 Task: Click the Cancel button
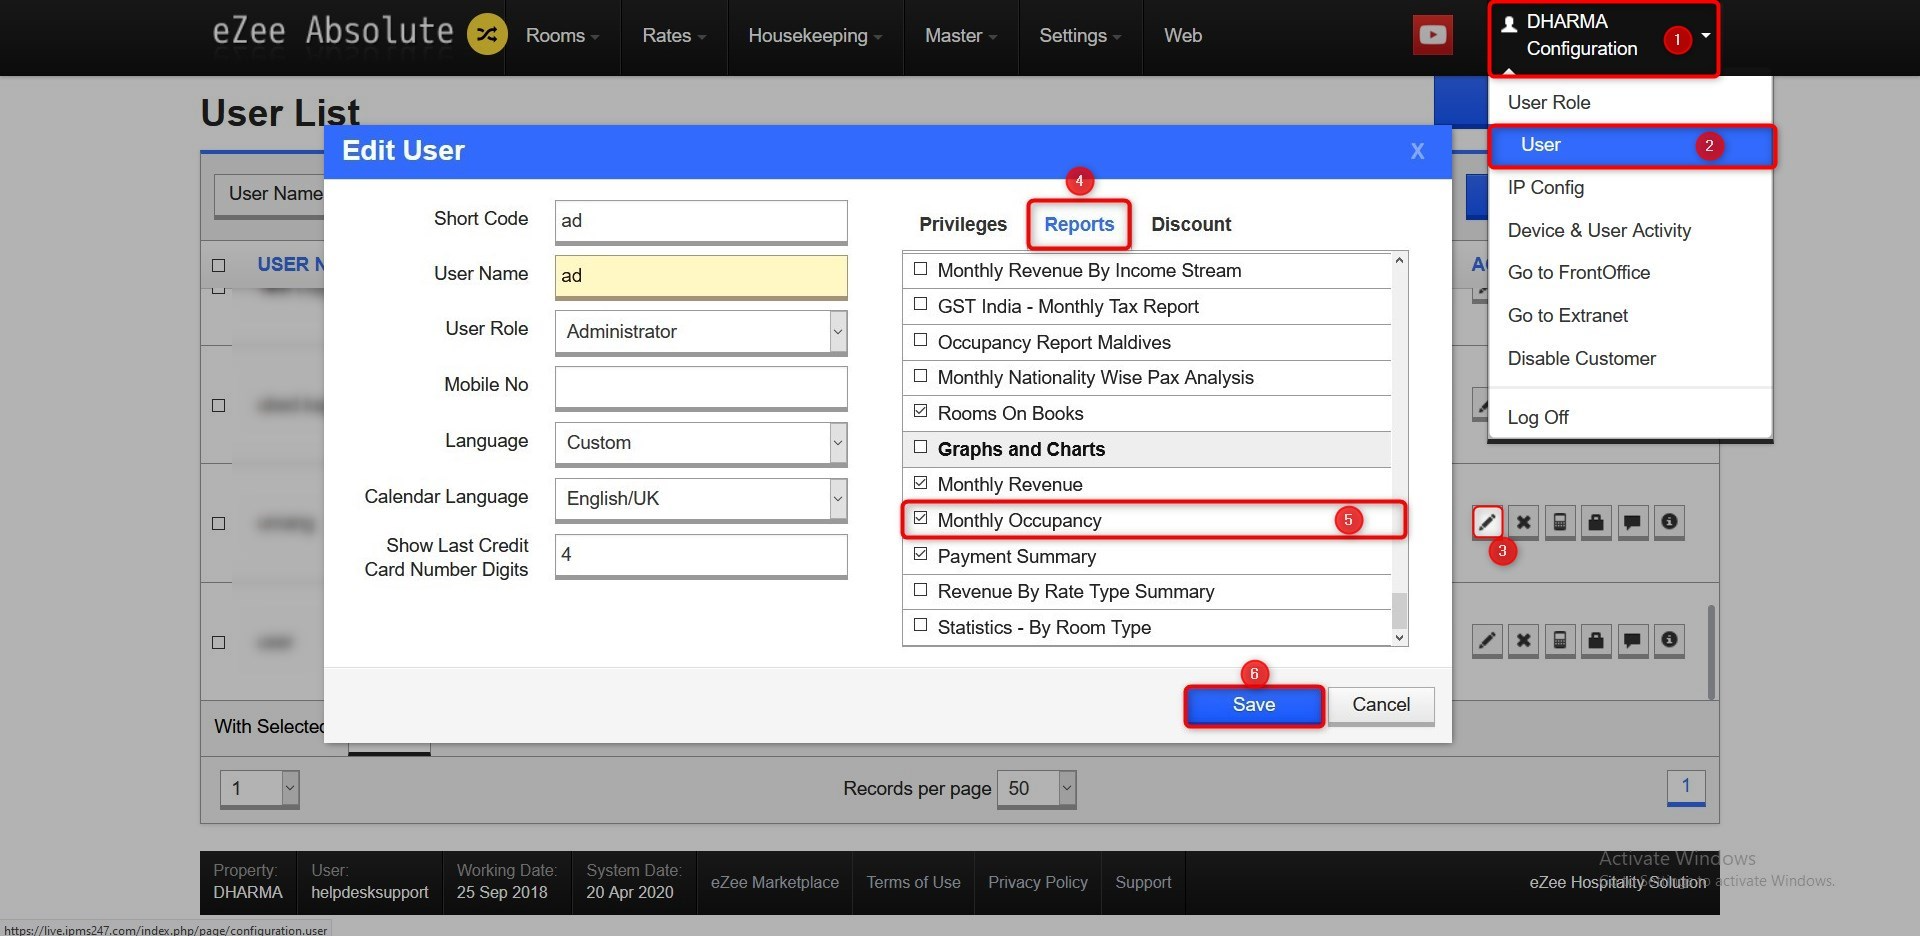(x=1381, y=705)
